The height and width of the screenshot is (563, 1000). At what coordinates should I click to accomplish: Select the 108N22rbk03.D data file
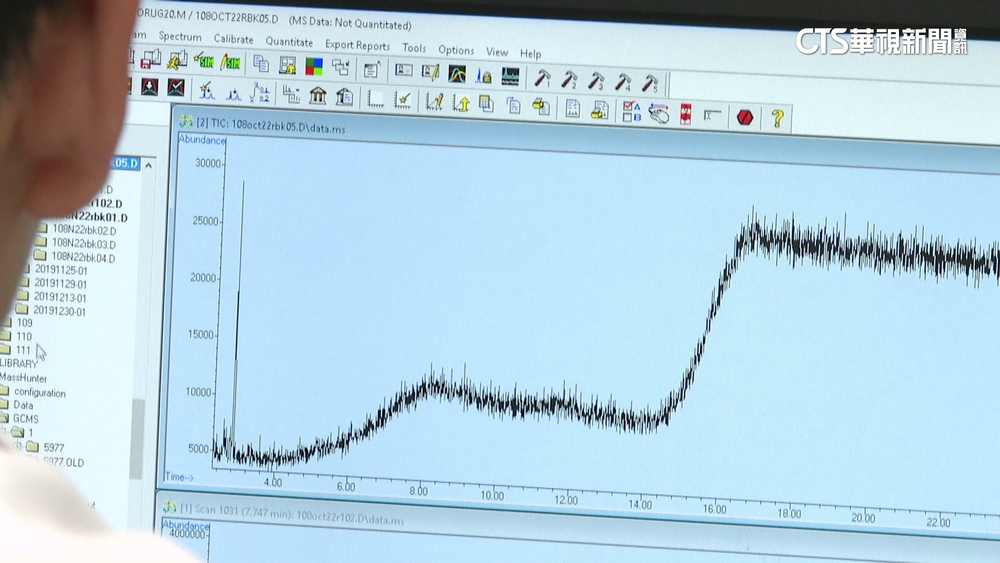click(x=84, y=244)
